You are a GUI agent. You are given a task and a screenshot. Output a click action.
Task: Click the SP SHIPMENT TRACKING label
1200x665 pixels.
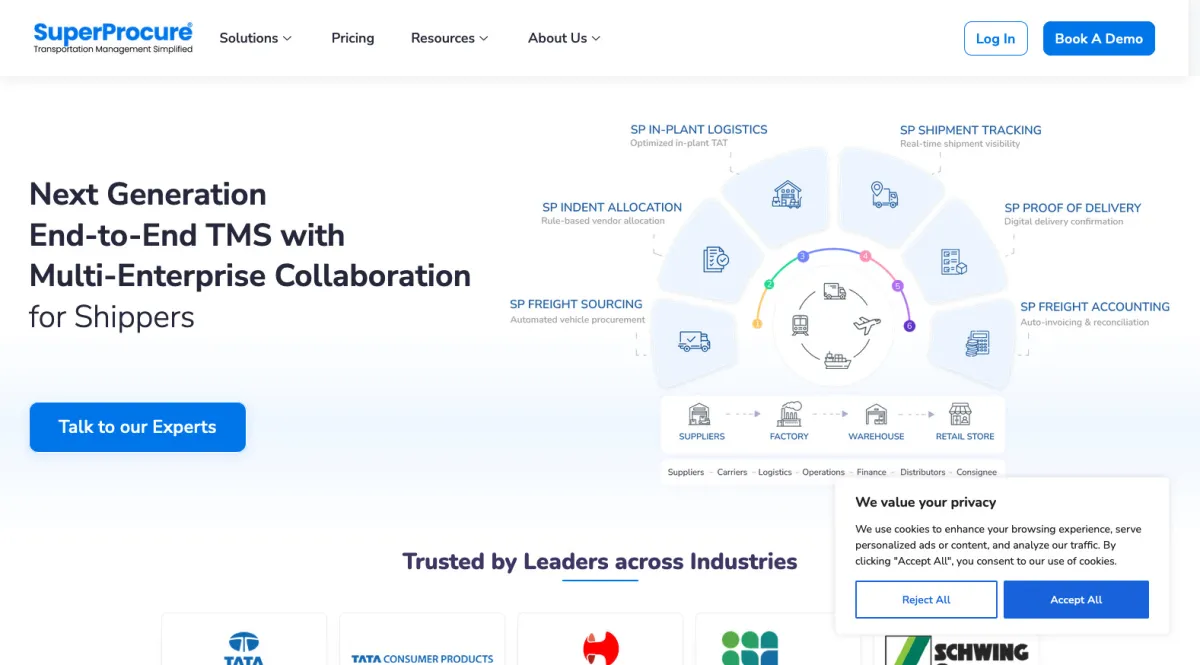pos(970,130)
